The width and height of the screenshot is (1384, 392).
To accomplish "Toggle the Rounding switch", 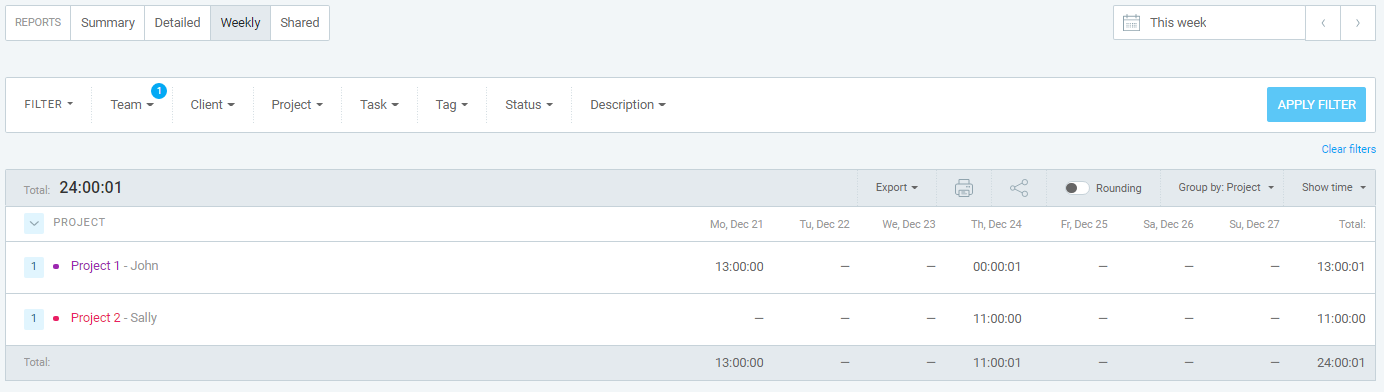I will coord(1077,188).
